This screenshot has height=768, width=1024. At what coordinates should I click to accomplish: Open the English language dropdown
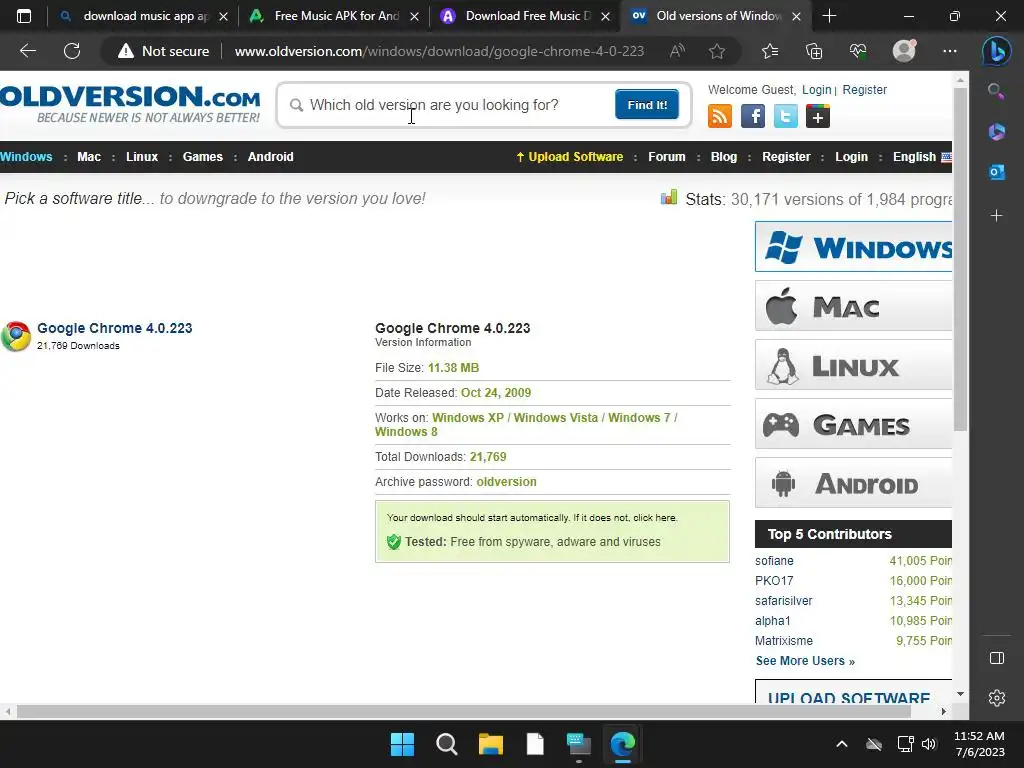921,157
